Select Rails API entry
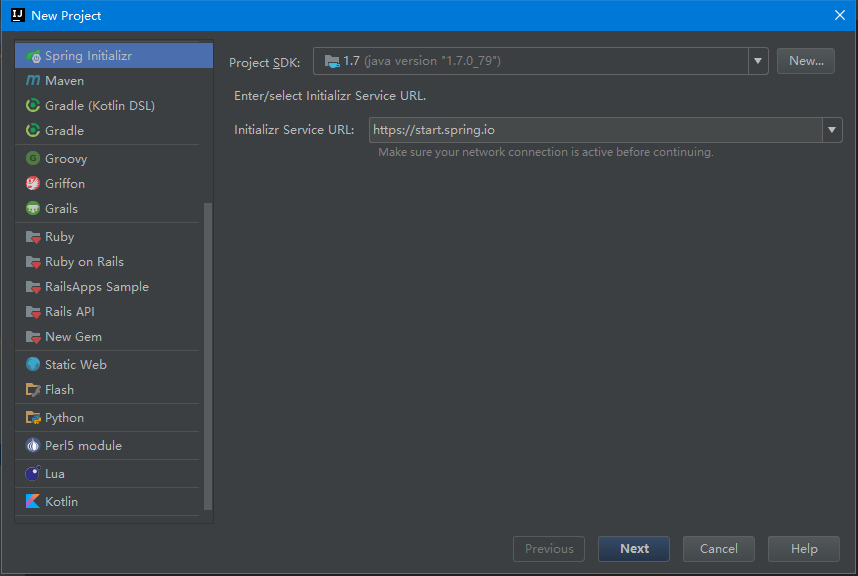The width and height of the screenshot is (858, 576). pos(114,312)
